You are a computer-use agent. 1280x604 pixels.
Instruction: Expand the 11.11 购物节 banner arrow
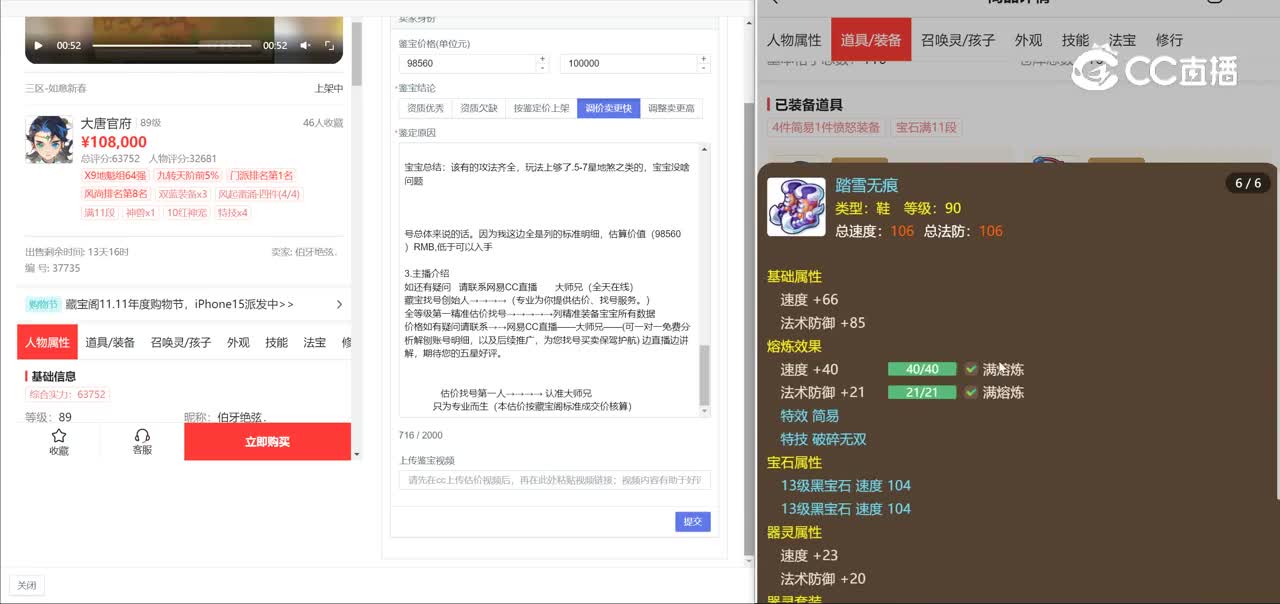[339, 304]
